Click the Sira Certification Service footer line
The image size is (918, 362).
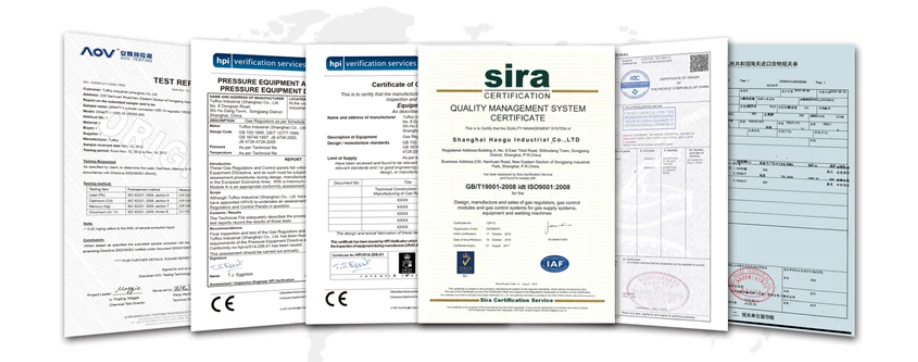coord(515,299)
